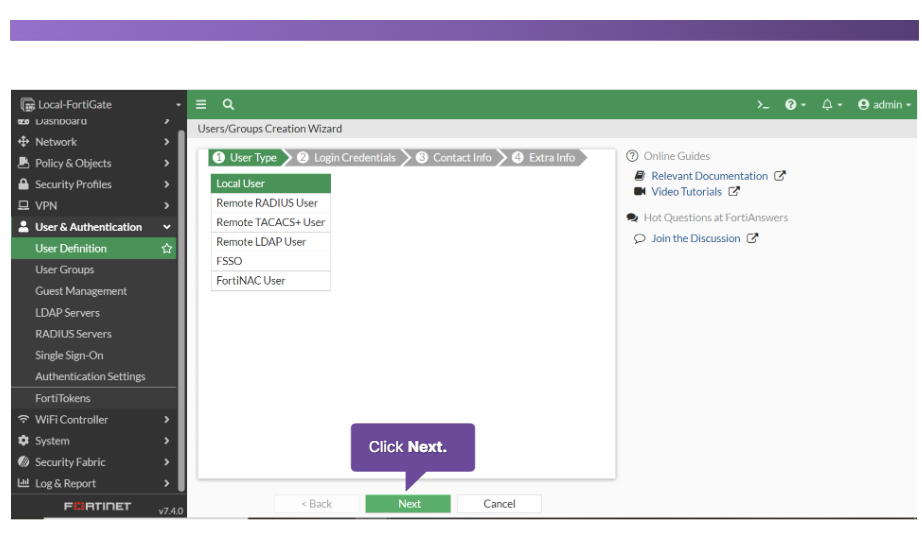This screenshot has width=922, height=540.
Task: Click the Policy & Objects icon
Action: (24, 163)
